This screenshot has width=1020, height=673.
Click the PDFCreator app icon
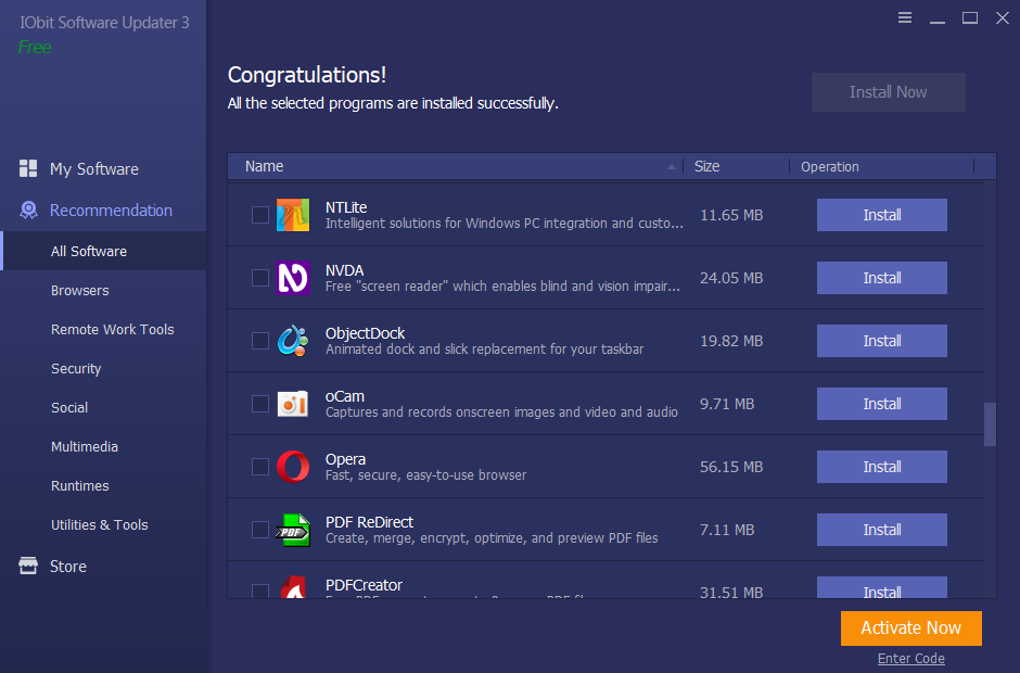pyautogui.click(x=293, y=587)
